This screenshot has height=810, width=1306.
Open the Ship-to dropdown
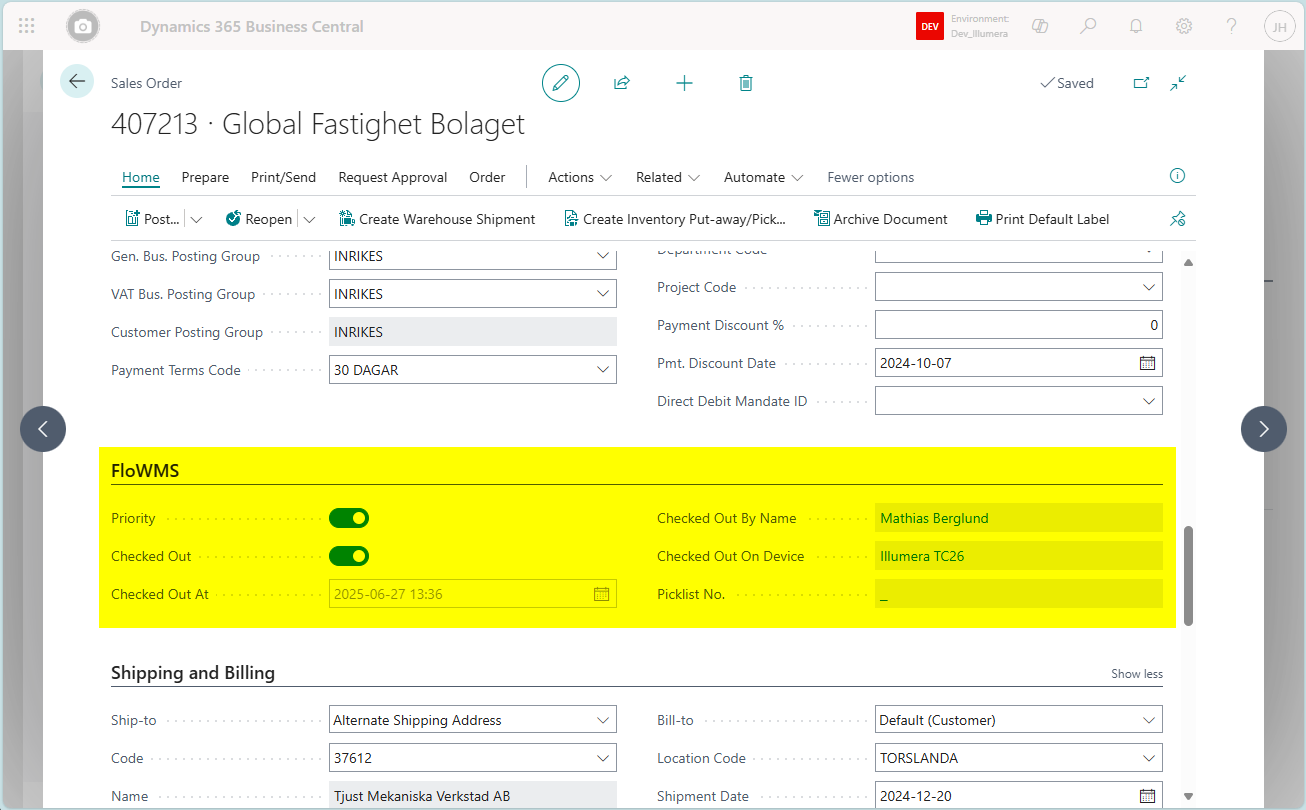[603, 720]
